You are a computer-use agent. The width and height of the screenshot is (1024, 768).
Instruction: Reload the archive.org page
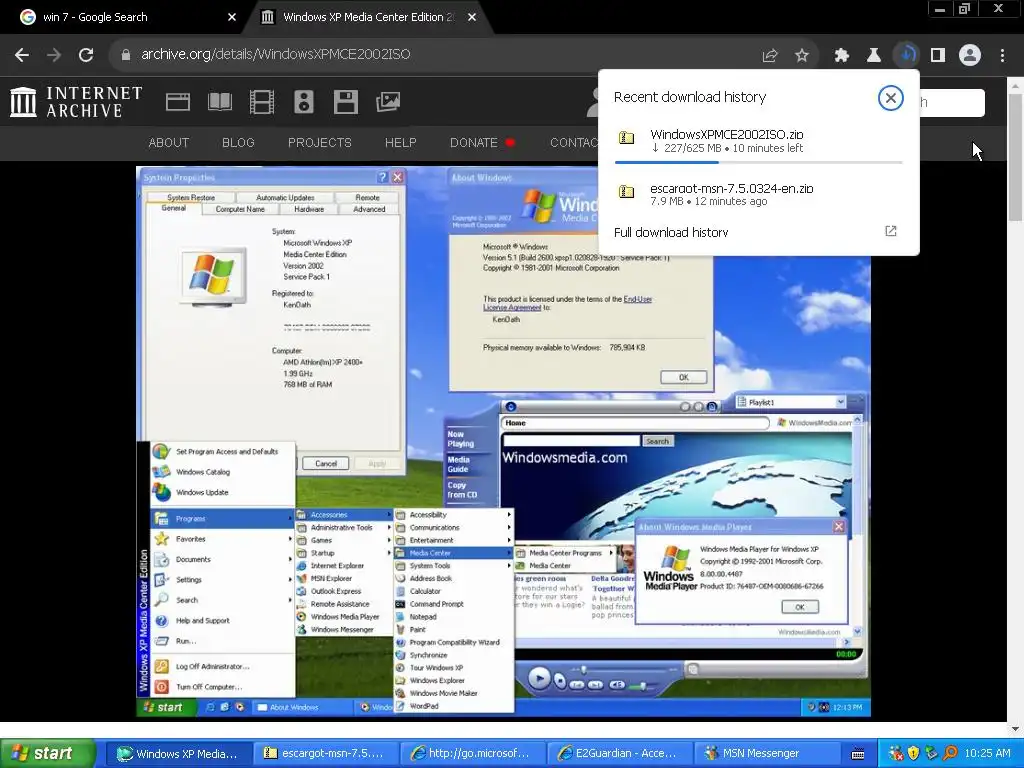[x=86, y=55]
